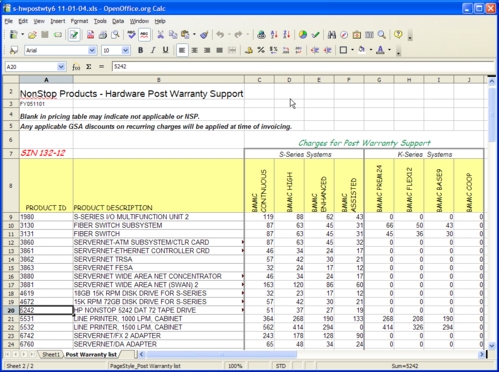The width and height of the screenshot is (499, 372).
Task: Open the Font Name dropdown showing Arial
Action: [92, 50]
